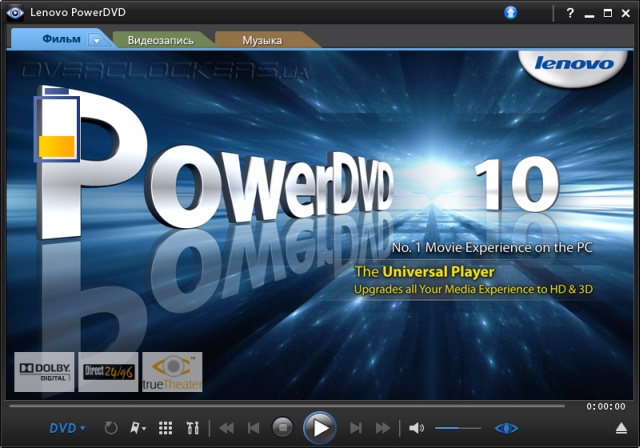The width and height of the screenshot is (640, 448).
Task: Click the repeat playback icon
Action: point(111,428)
